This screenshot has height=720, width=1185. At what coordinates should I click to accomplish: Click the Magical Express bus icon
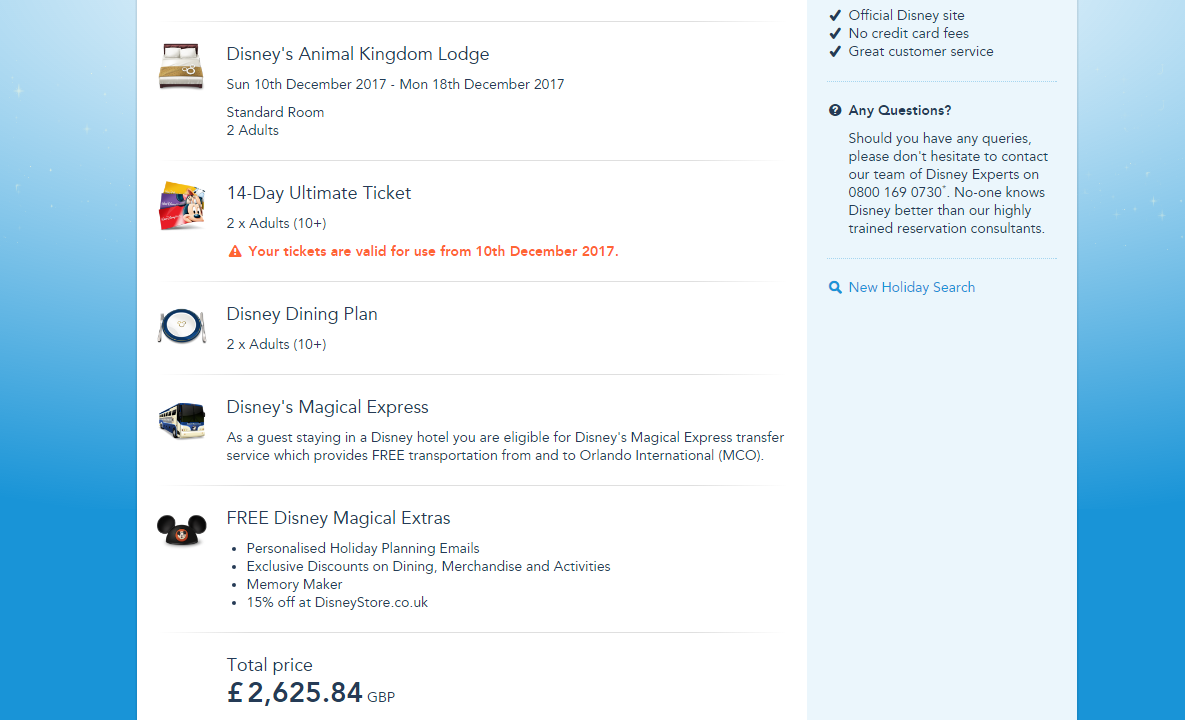click(x=181, y=420)
